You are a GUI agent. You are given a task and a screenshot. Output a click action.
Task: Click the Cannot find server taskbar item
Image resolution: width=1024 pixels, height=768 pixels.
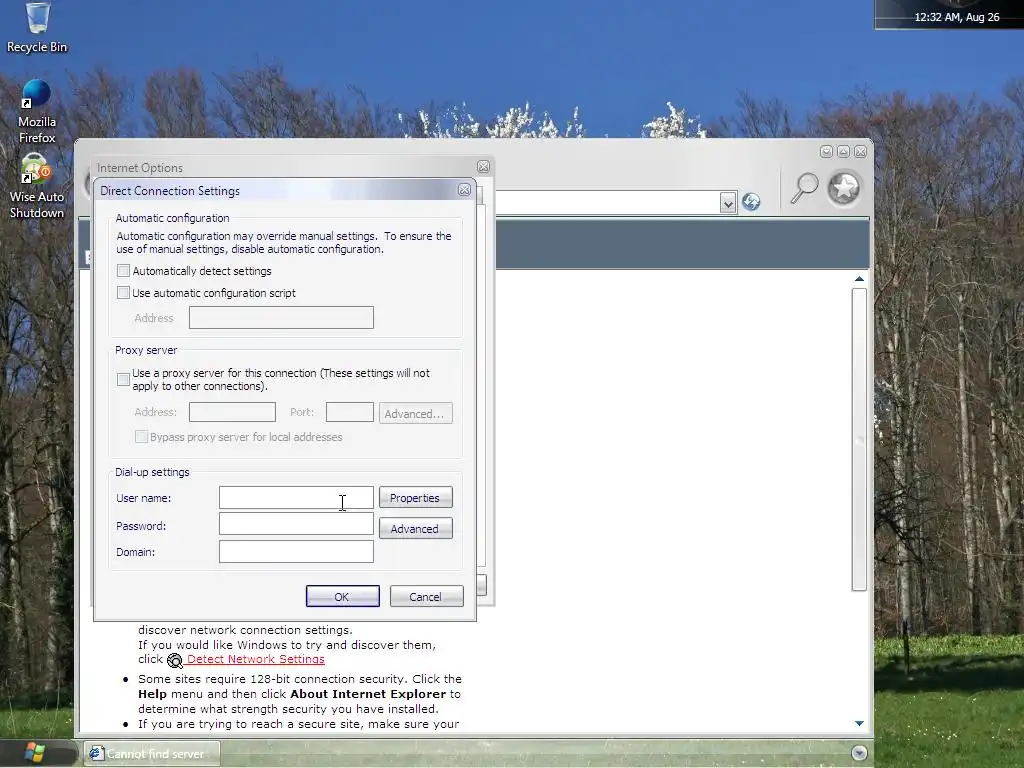pos(152,754)
